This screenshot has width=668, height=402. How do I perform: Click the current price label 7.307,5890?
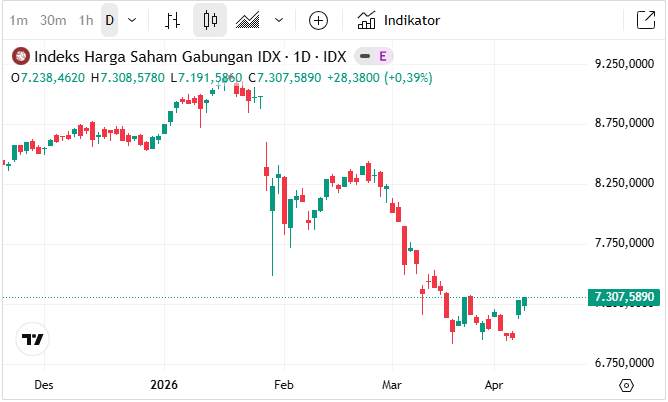click(x=624, y=297)
